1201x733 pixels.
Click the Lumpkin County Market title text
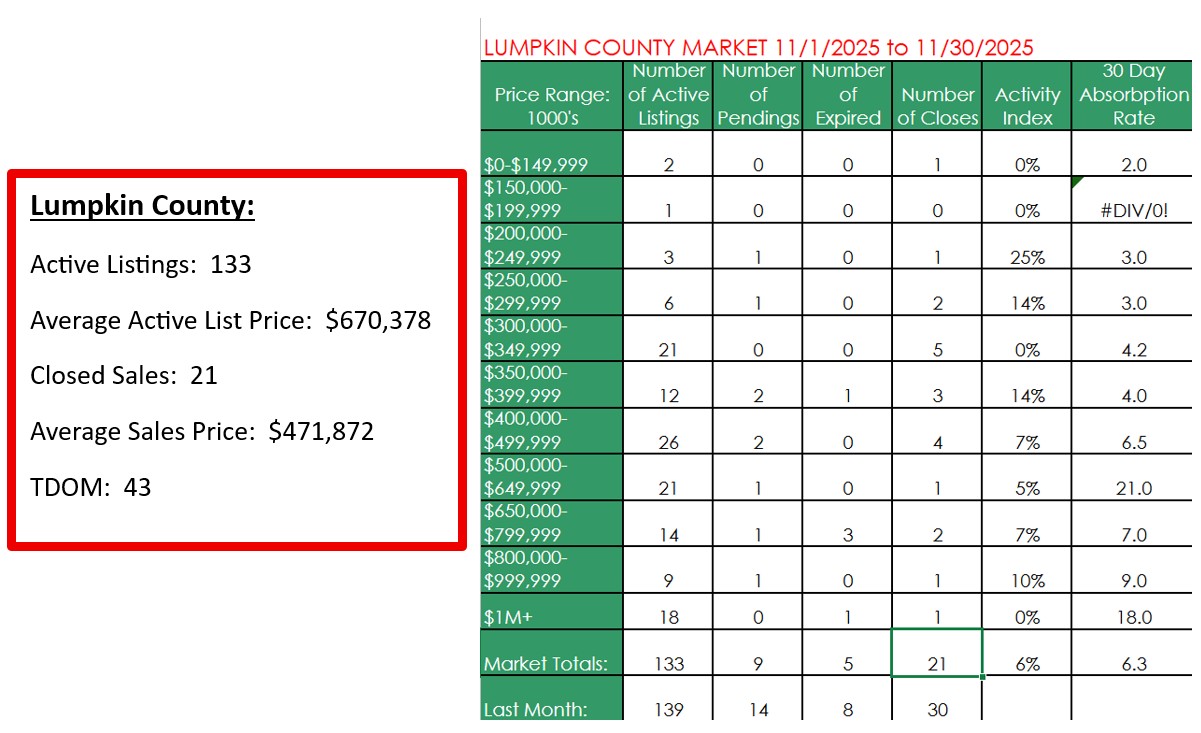click(758, 47)
